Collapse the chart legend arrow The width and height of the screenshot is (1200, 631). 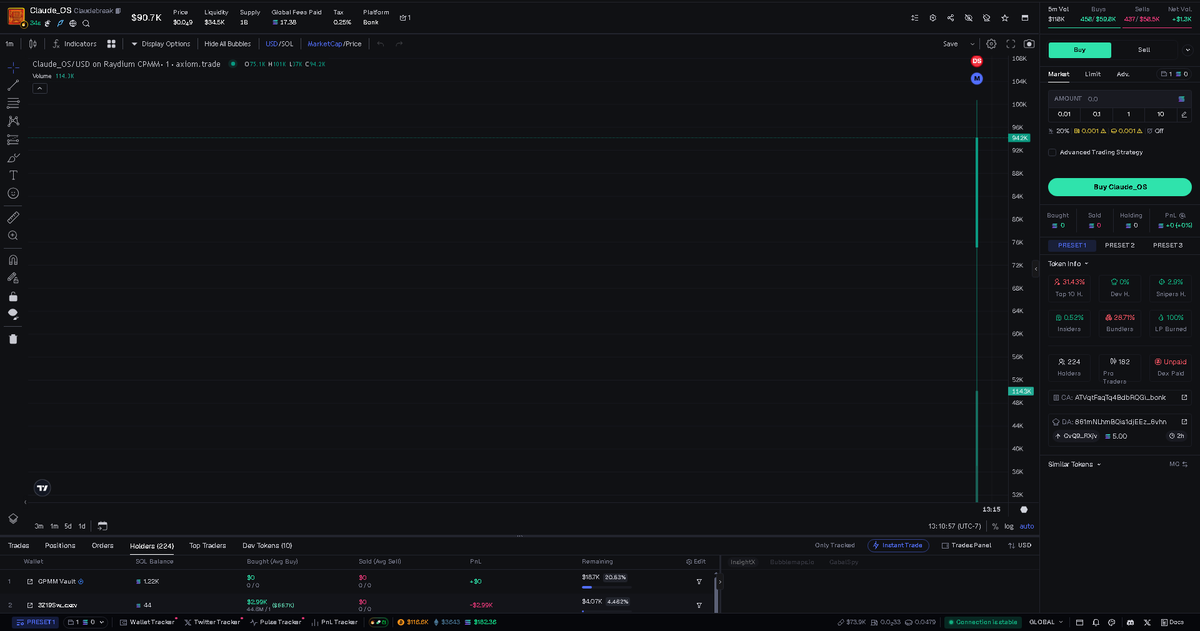click(x=40, y=88)
